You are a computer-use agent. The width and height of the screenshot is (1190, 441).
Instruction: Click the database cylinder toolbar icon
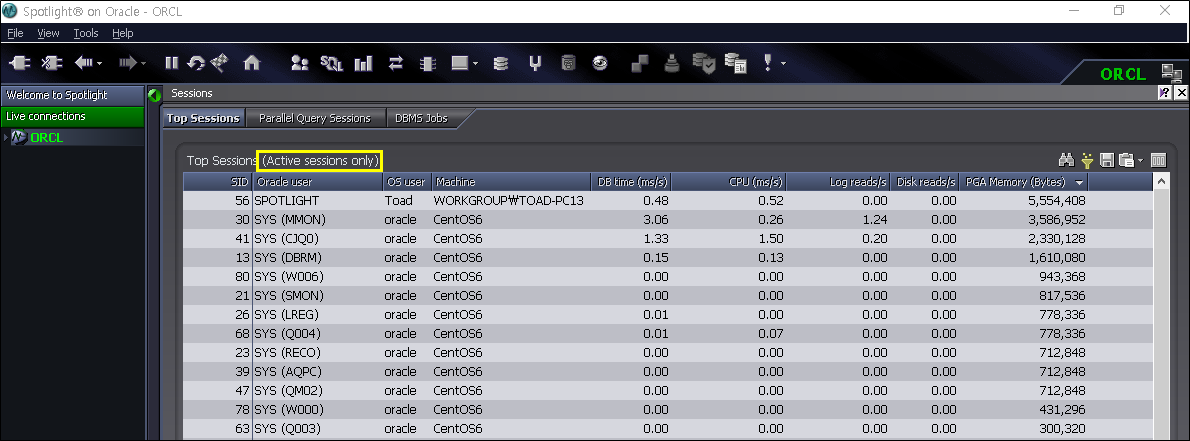(x=568, y=64)
